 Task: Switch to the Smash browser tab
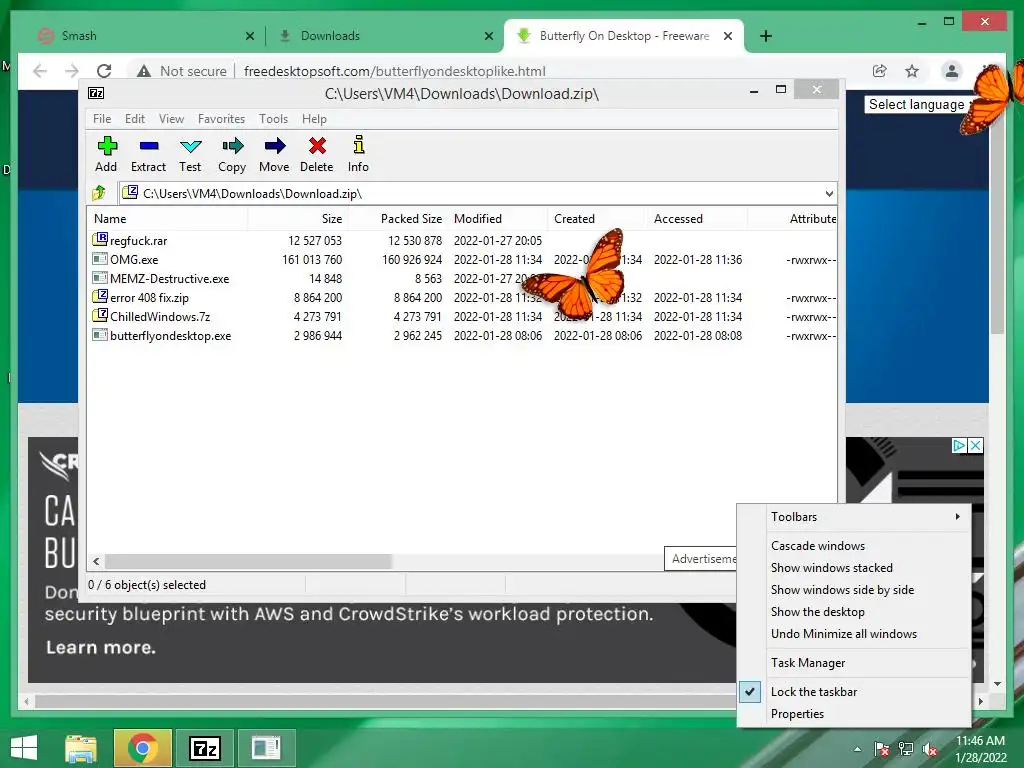tap(146, 36)
